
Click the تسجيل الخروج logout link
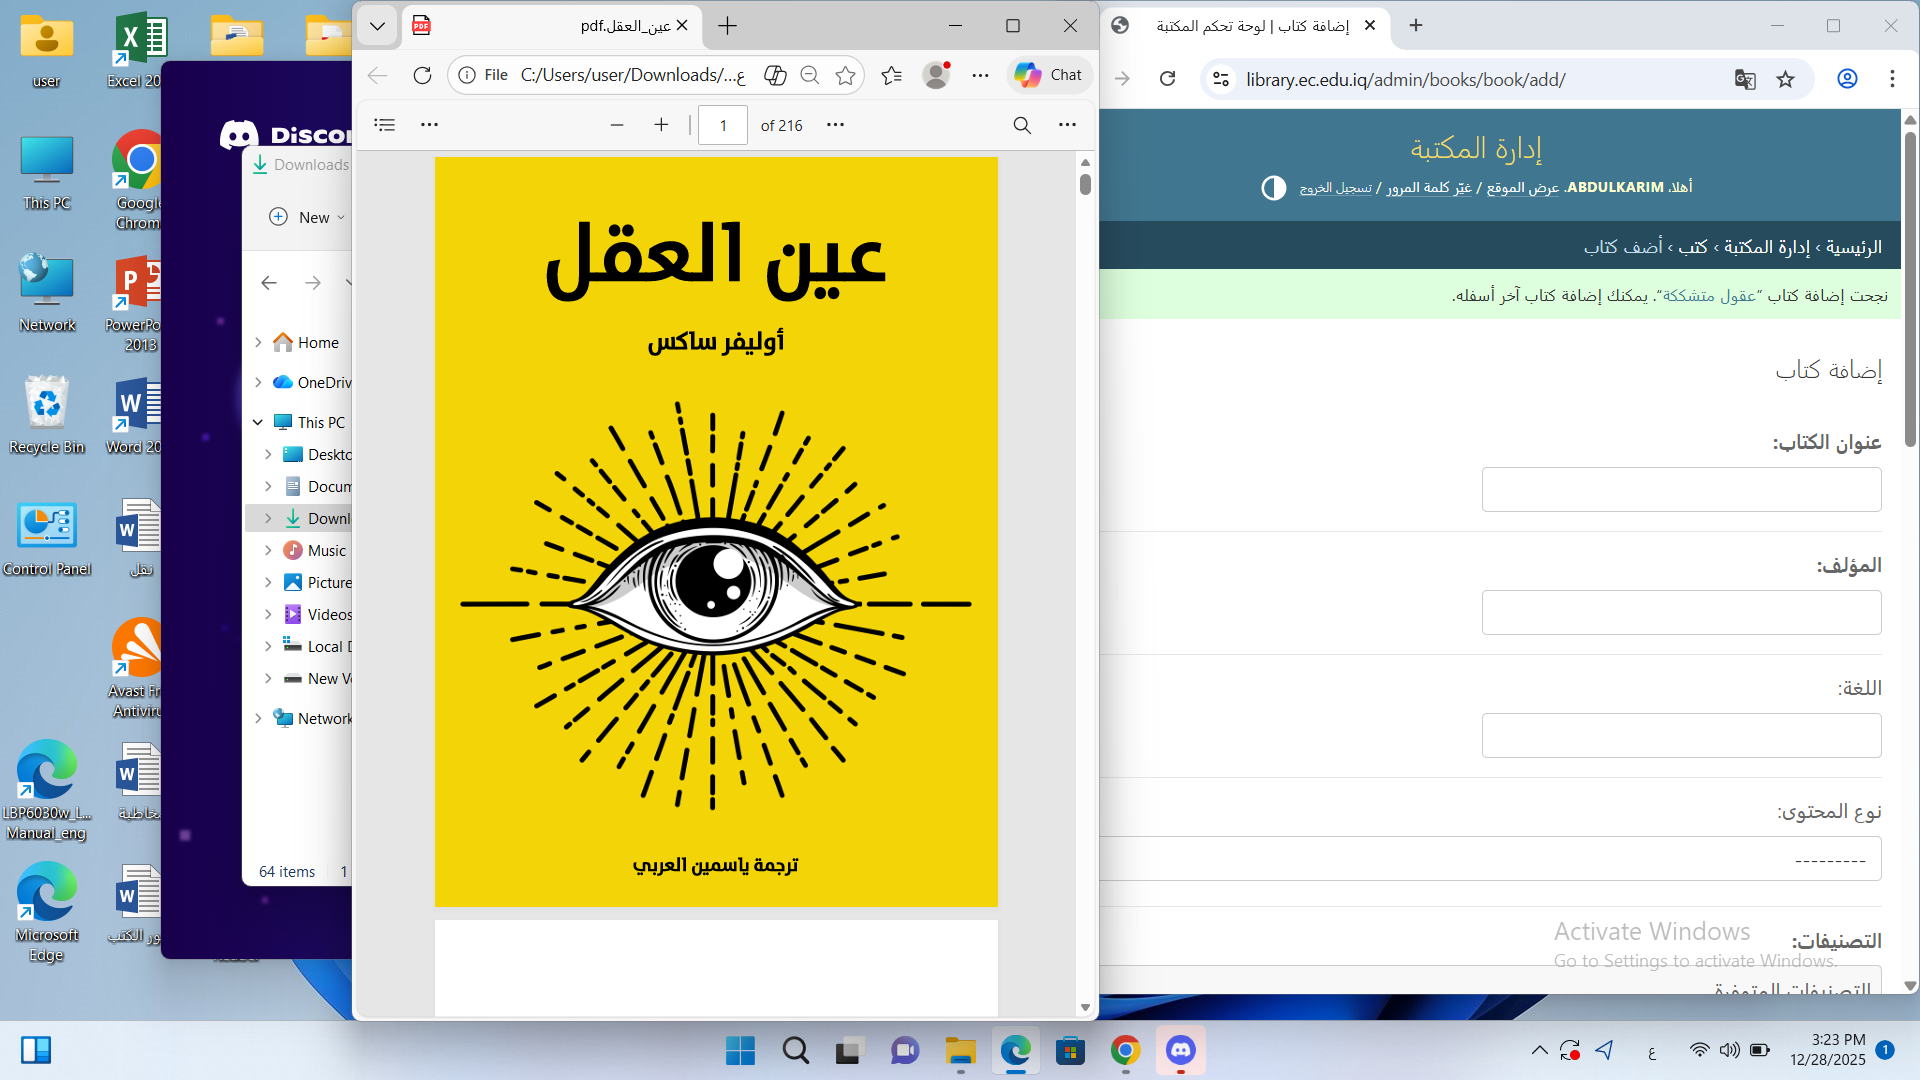(1335, 188)
